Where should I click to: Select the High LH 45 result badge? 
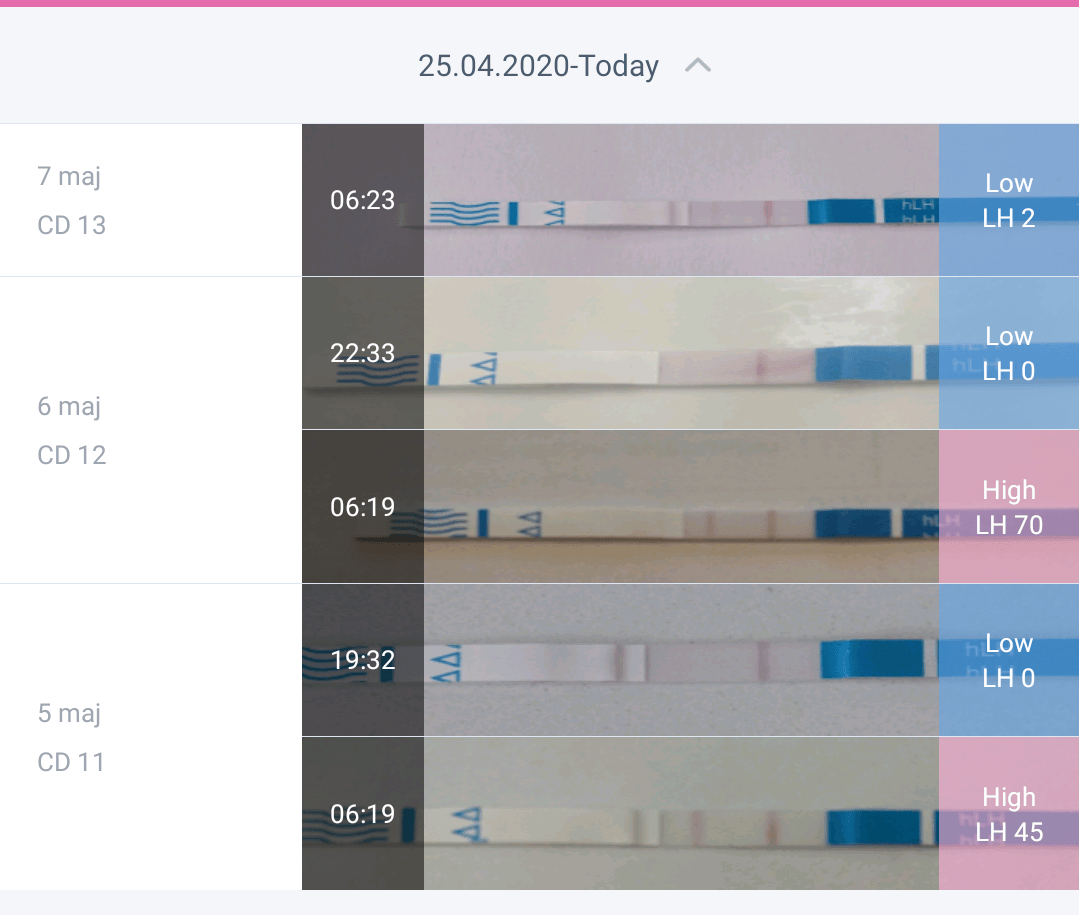(x=1009, y=814)
